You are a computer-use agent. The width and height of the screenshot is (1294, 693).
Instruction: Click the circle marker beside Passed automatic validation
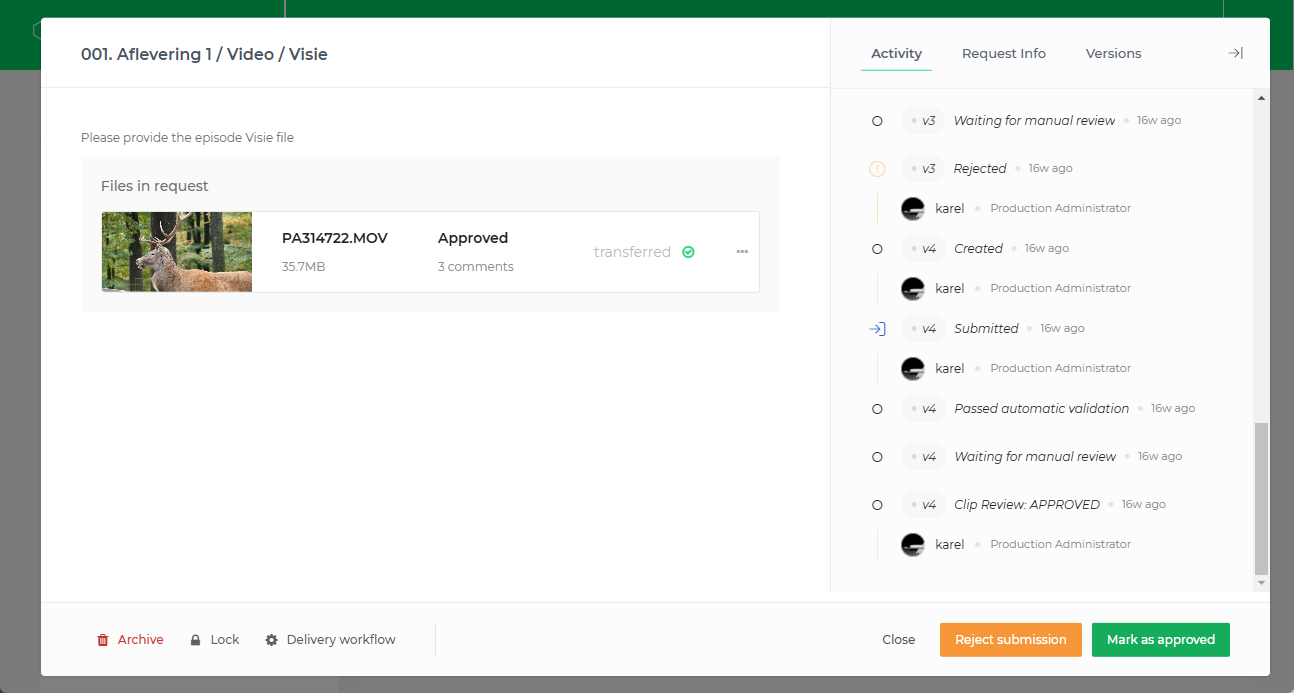(877, 409)
